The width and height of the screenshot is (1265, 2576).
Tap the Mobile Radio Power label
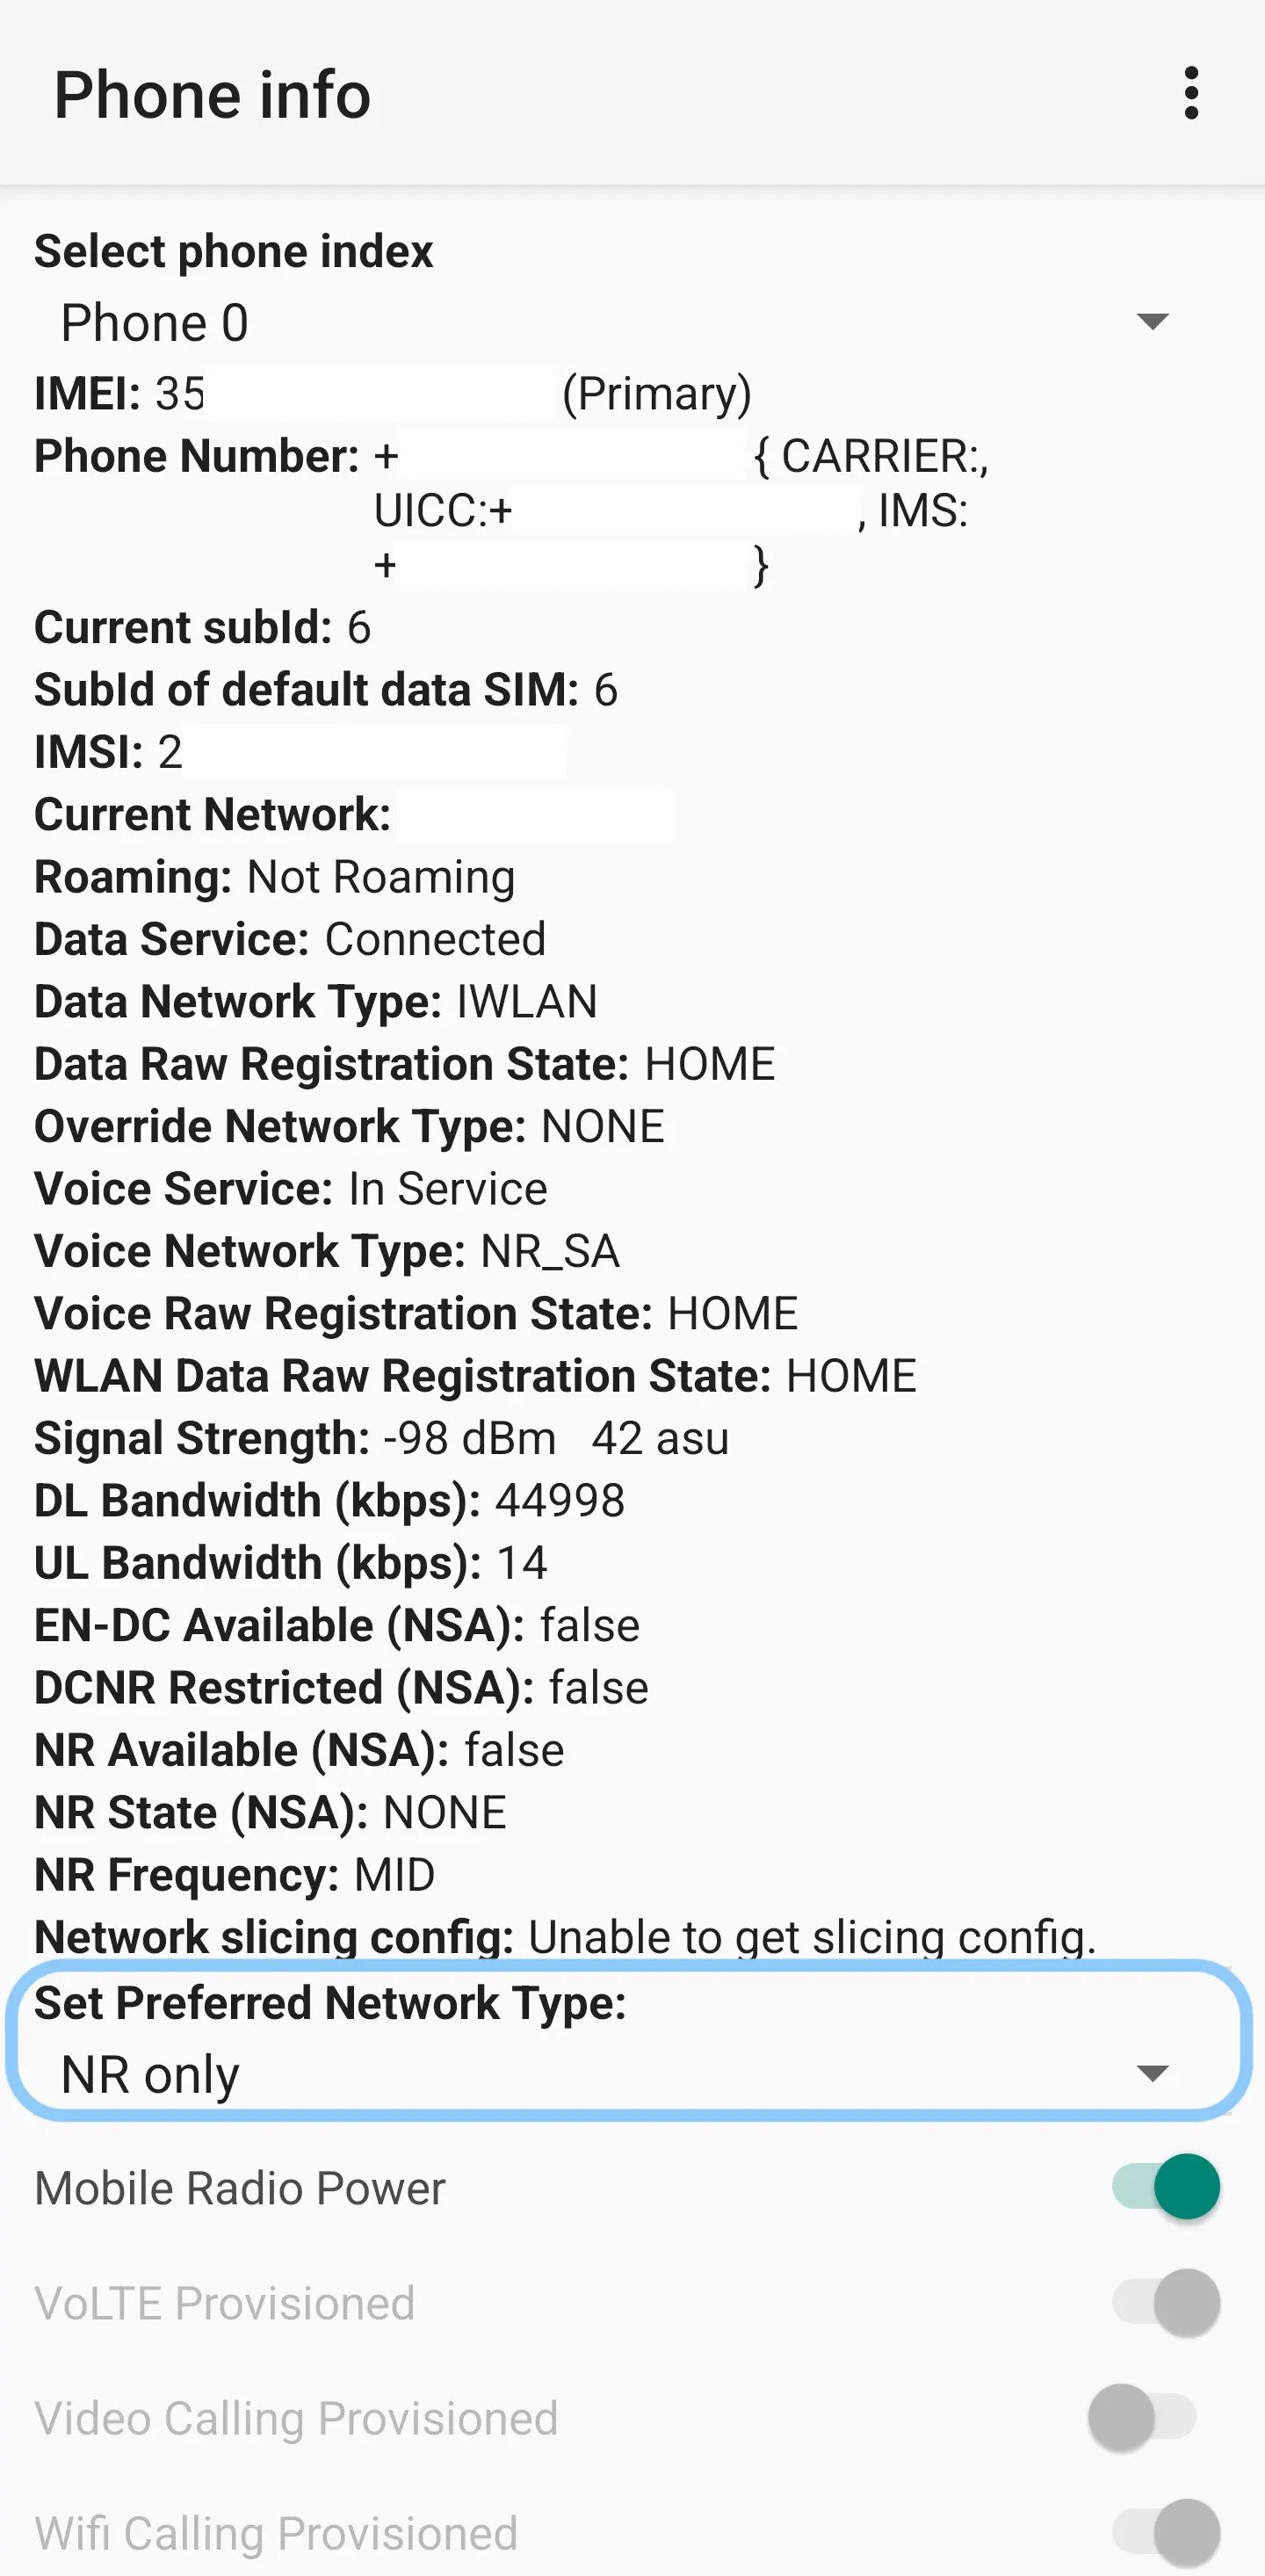(240, 2188)
